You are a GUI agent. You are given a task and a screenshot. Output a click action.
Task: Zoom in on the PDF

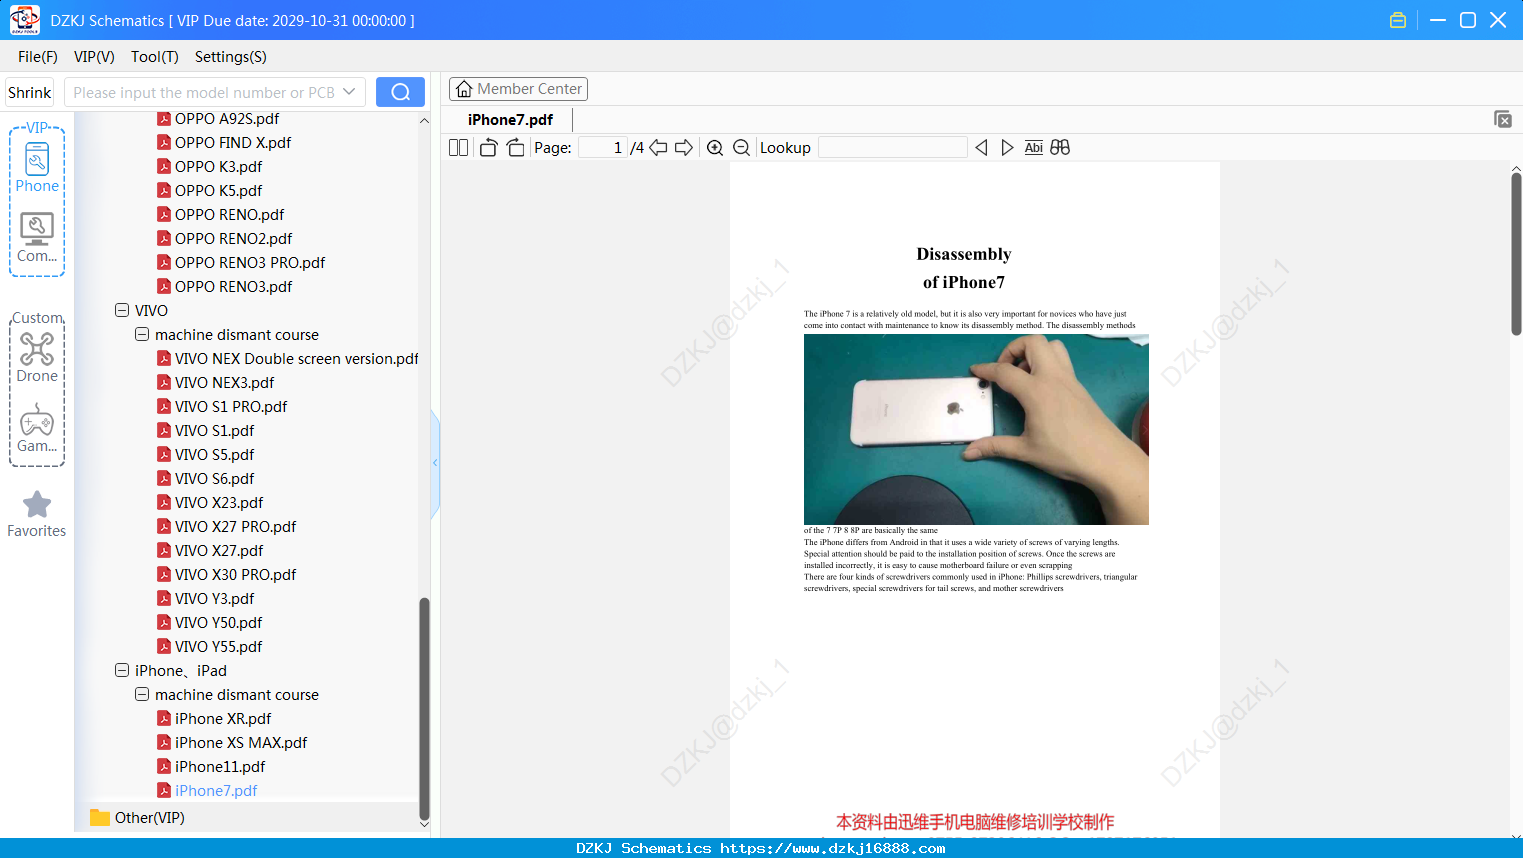click(x=715, y=147)
